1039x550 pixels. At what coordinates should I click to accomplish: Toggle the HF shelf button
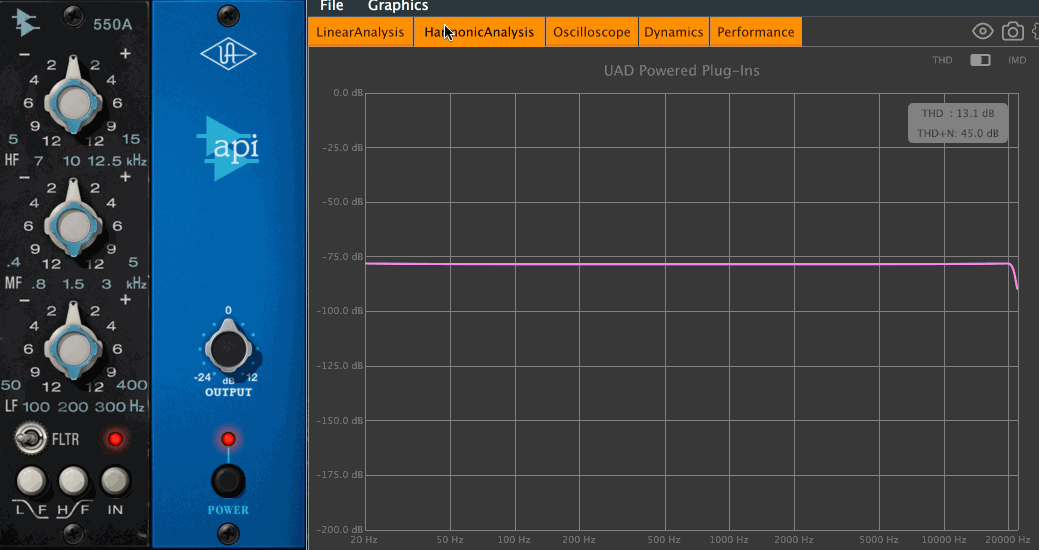[x=73, y=482]
